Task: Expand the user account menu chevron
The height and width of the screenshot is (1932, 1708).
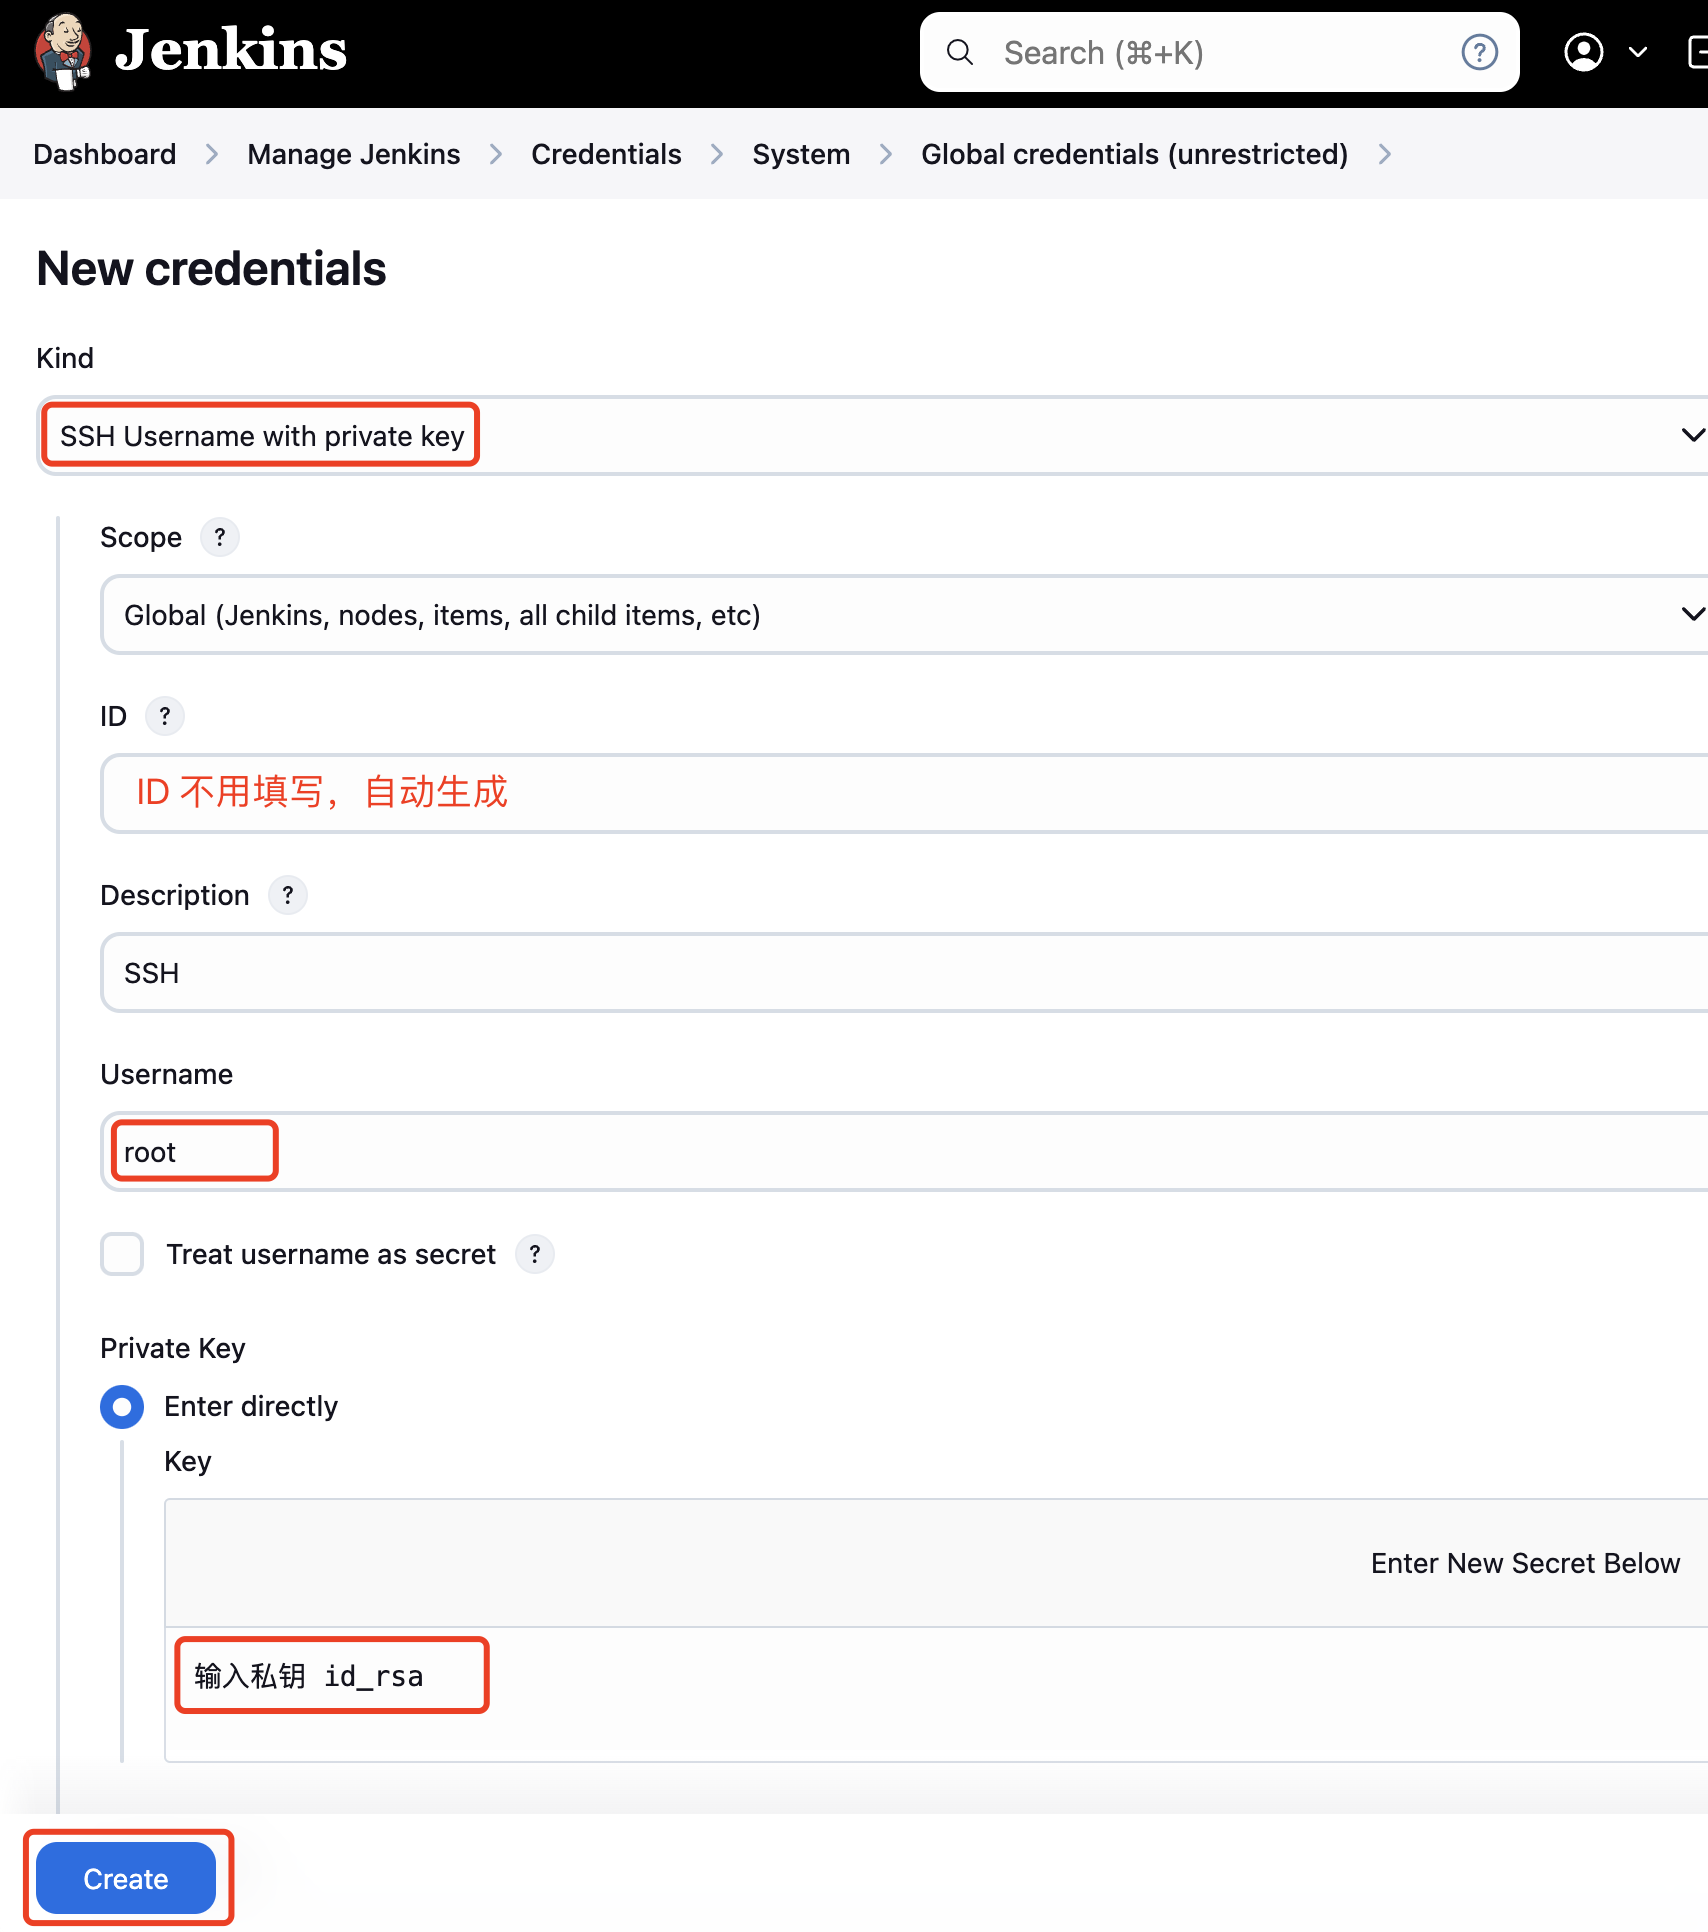Action: [1638, 53]
